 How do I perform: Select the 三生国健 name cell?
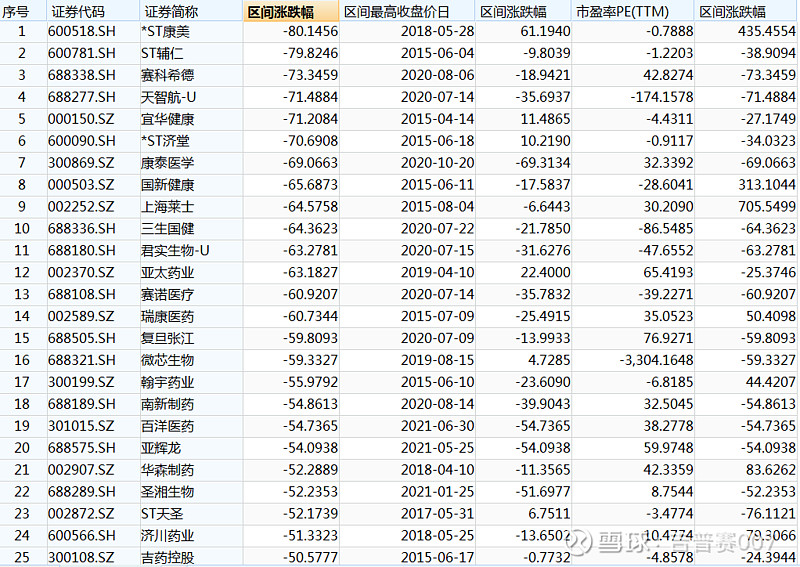pyautogui.click(x=167, y=229)
